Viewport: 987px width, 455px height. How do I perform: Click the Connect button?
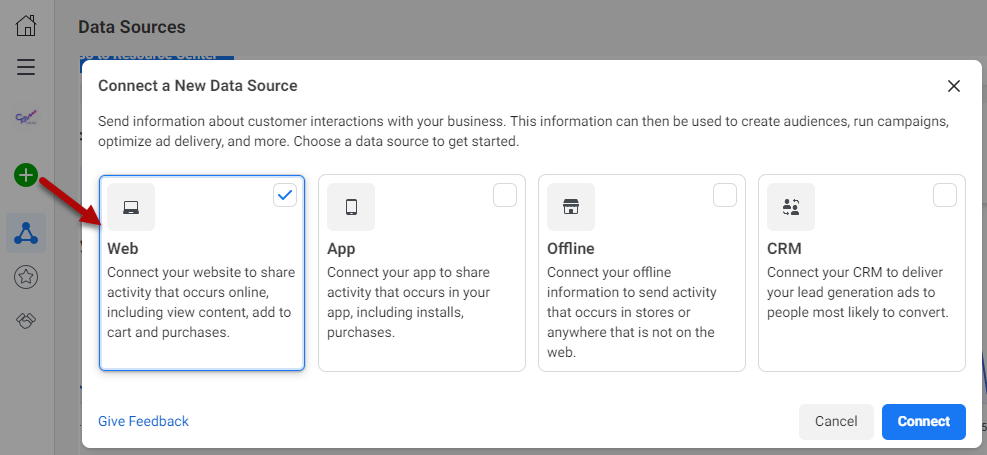(924, 422)
